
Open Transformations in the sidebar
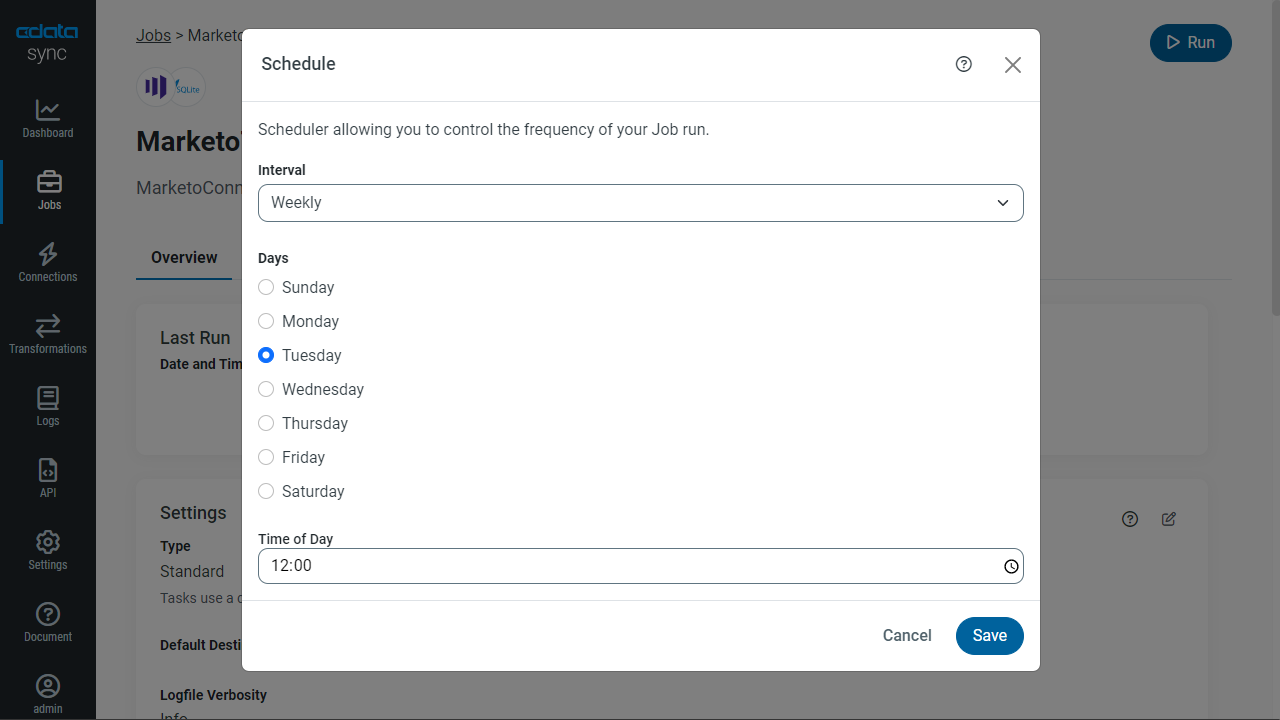tap(48, 334)
